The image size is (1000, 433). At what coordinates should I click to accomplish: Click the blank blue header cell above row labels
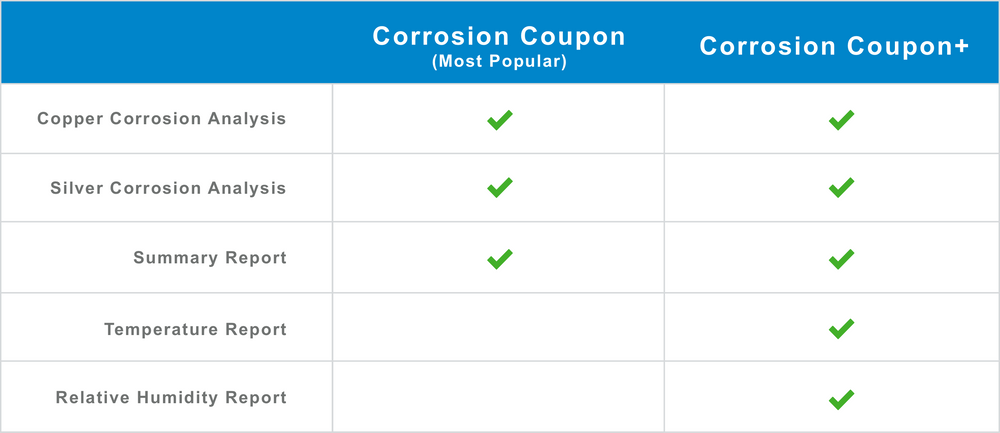pyautogui.click(x=166, y=42)
